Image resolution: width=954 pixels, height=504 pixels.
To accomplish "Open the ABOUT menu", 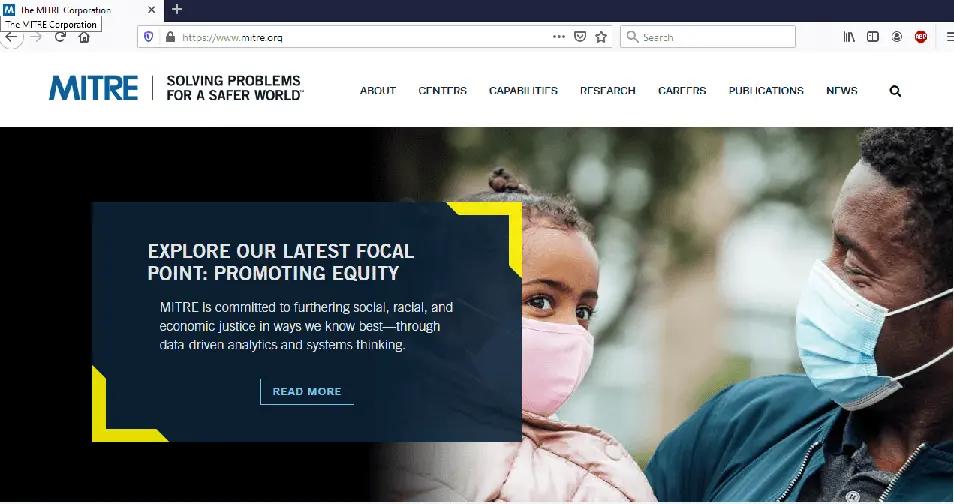I will coord(378,91).
